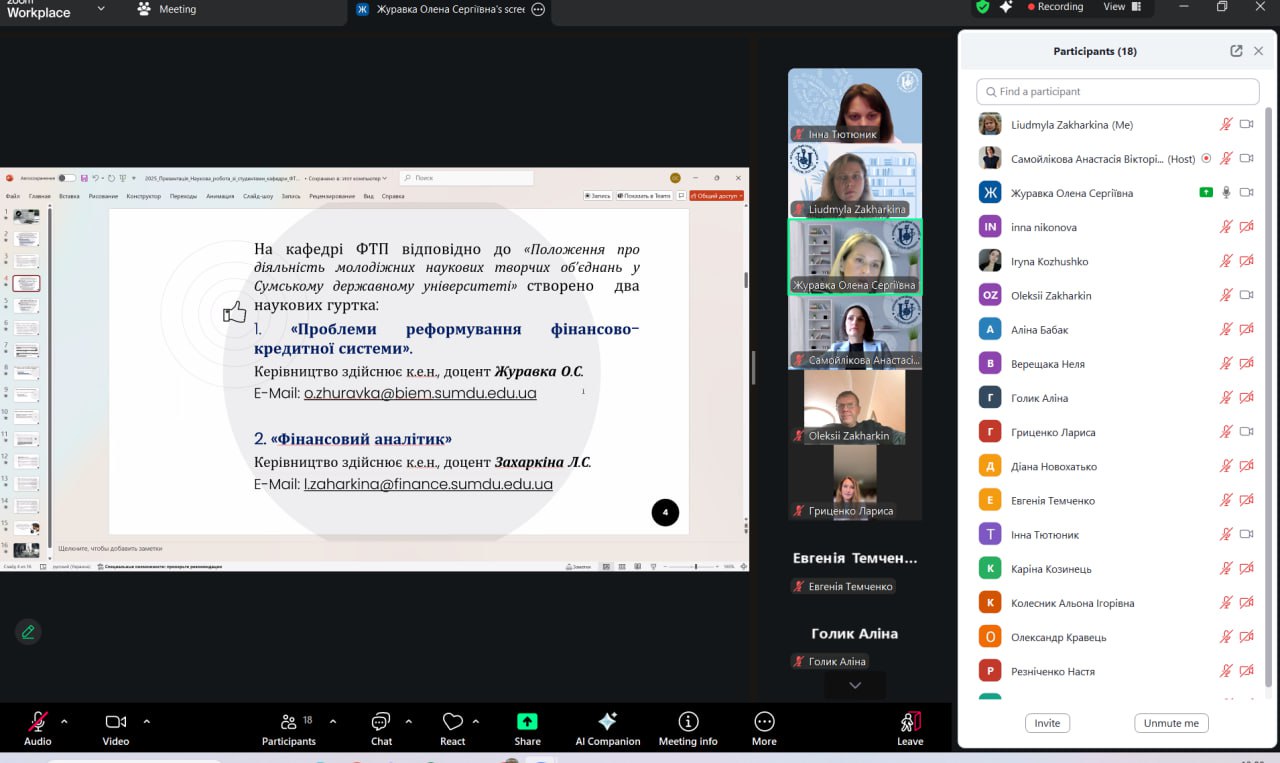
Task: Click the Leave meeting icon
Action: (x=910, y=722)
